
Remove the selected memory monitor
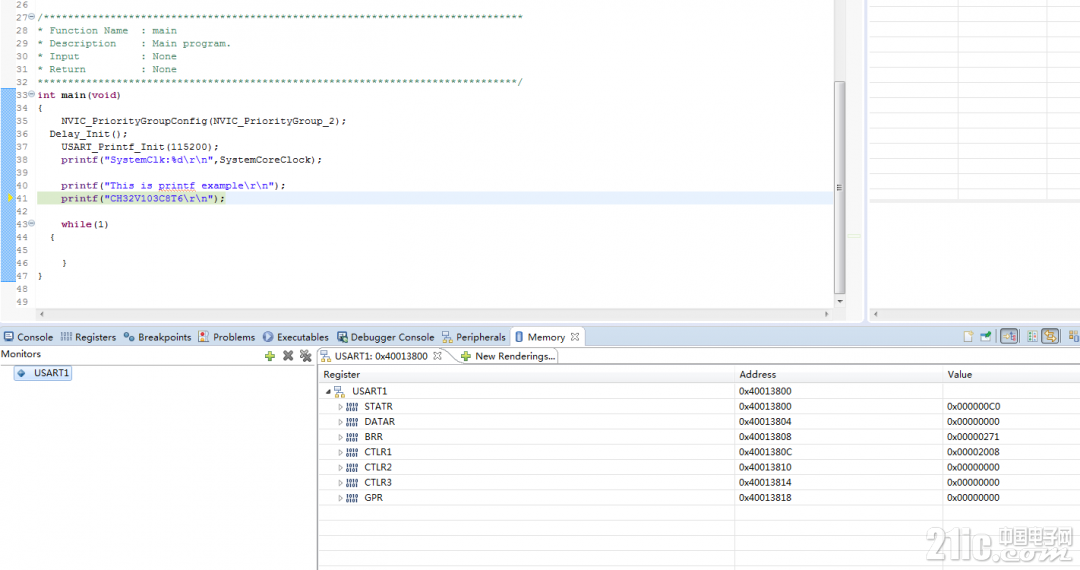pyautogui.click(x=288, y=356)
